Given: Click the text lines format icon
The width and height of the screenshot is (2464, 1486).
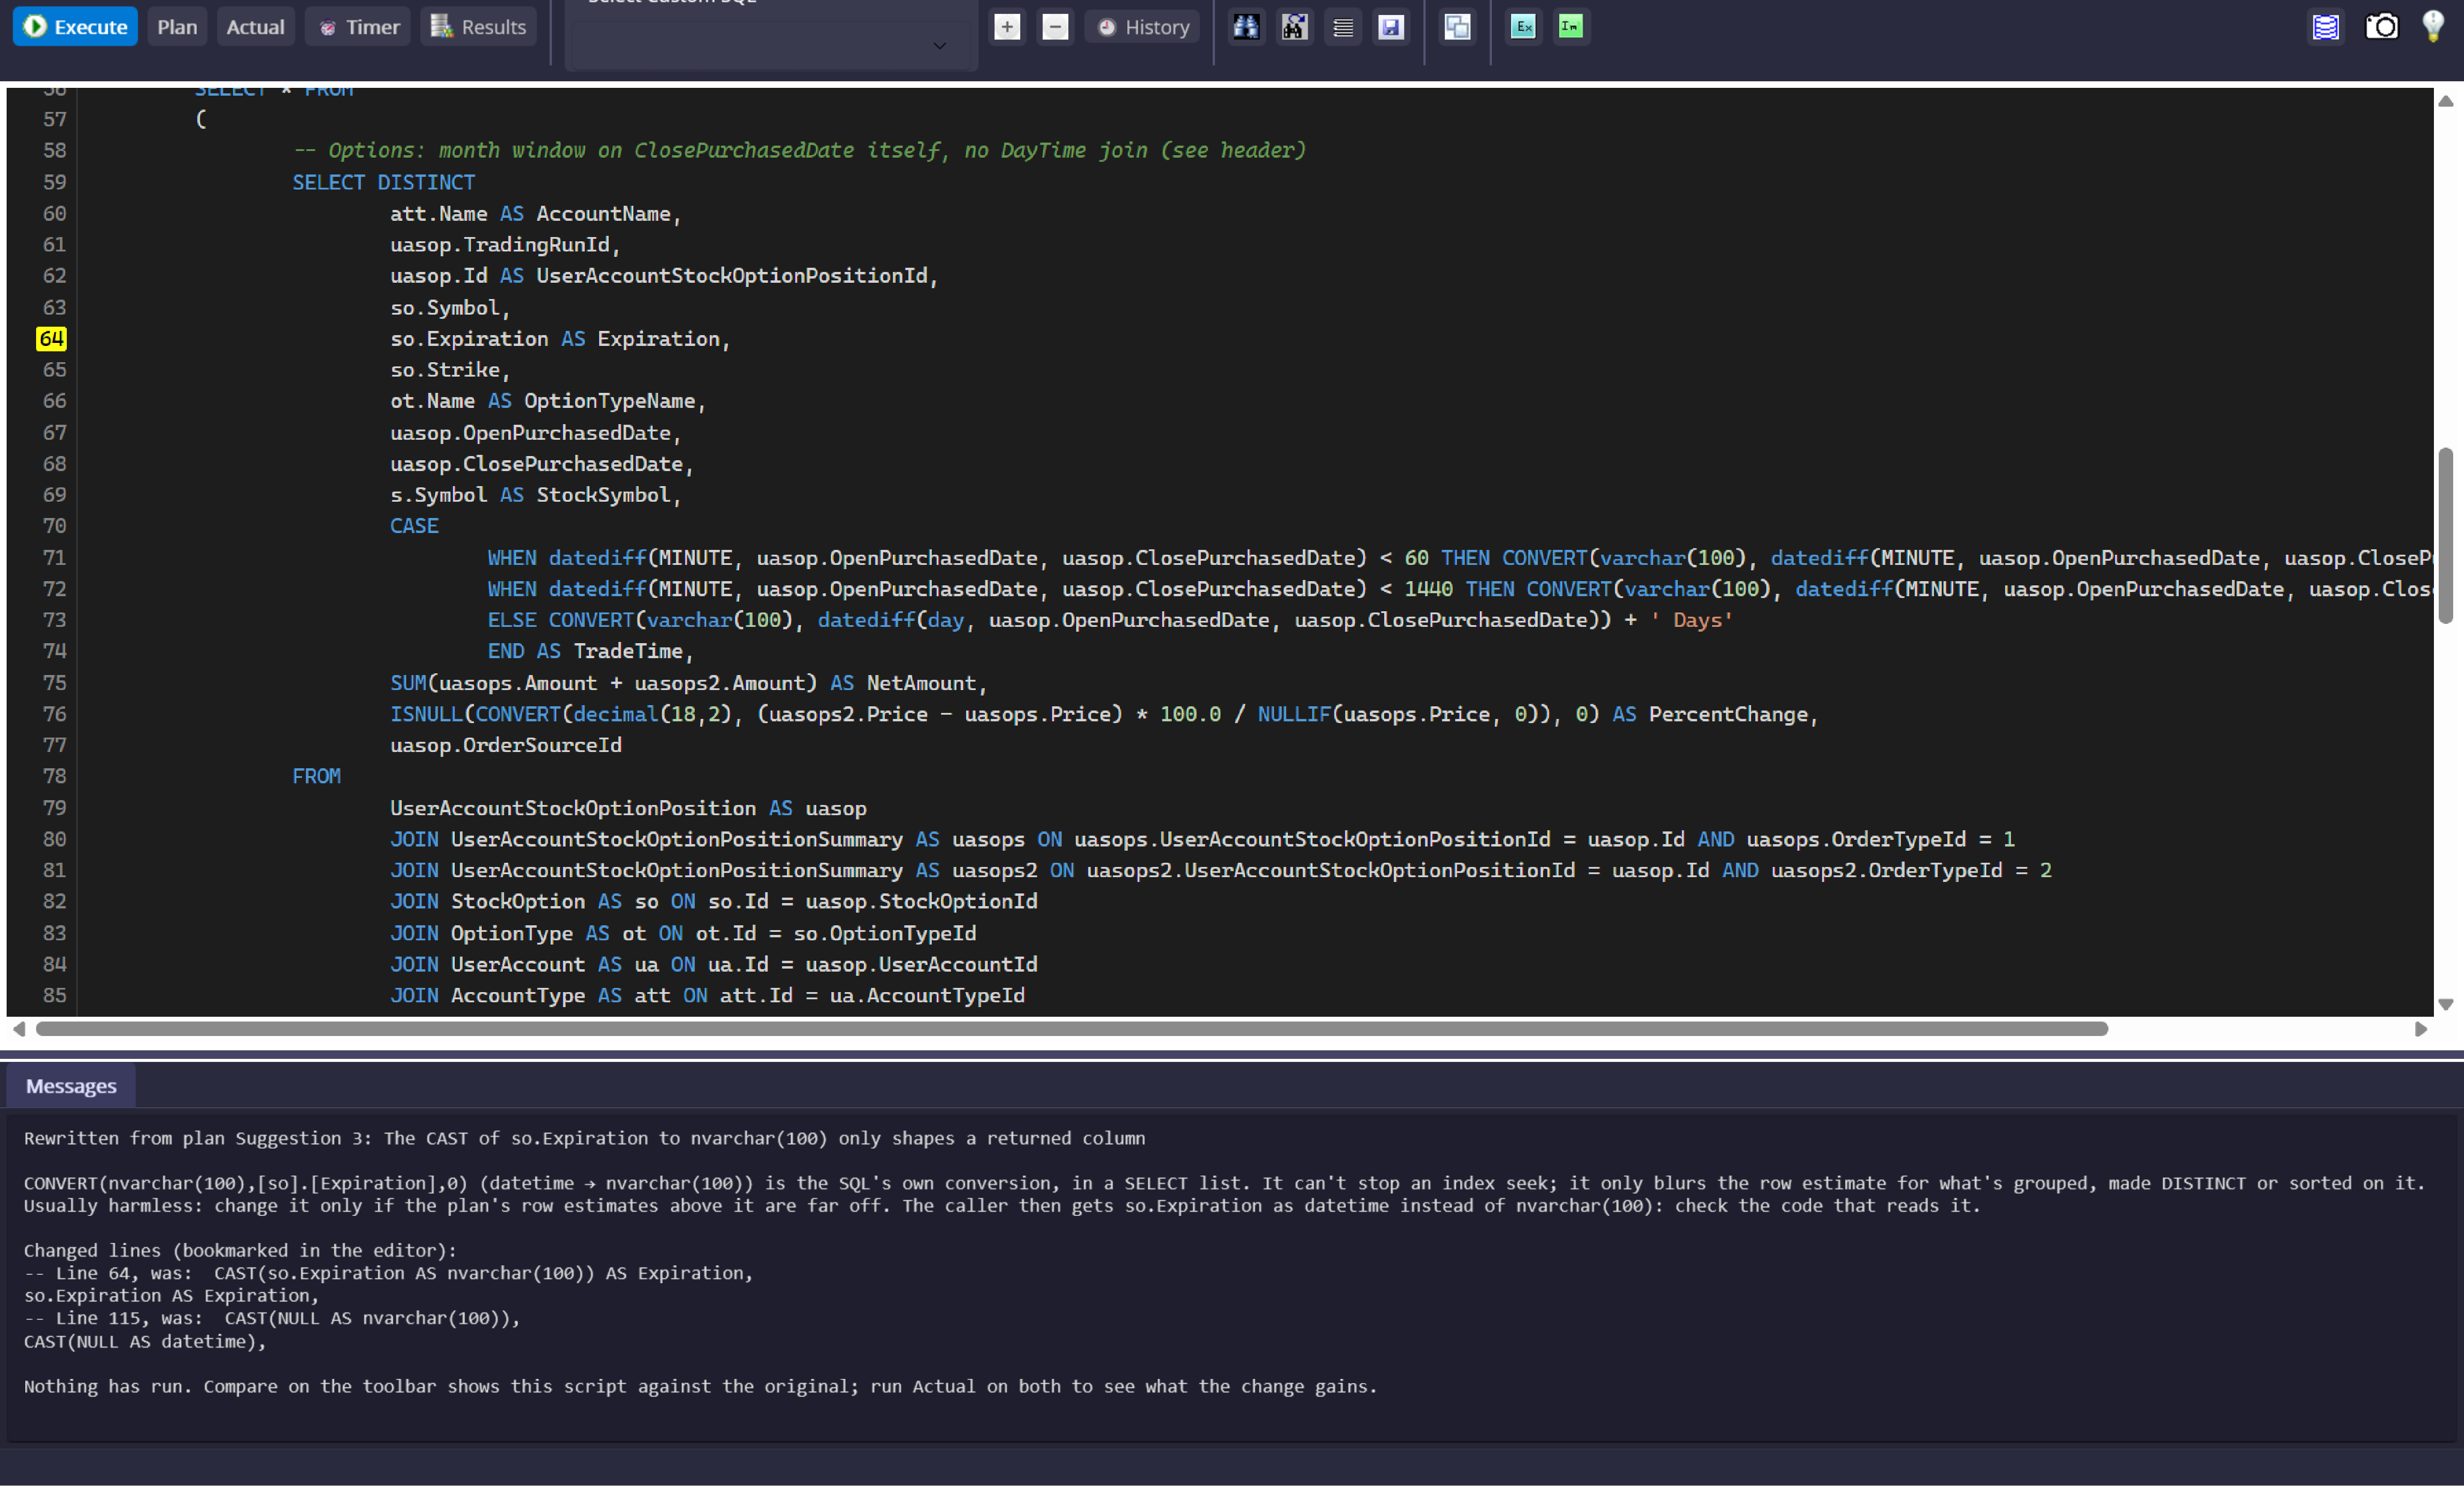Looking at the screenshot, I should pos(1343,27).
